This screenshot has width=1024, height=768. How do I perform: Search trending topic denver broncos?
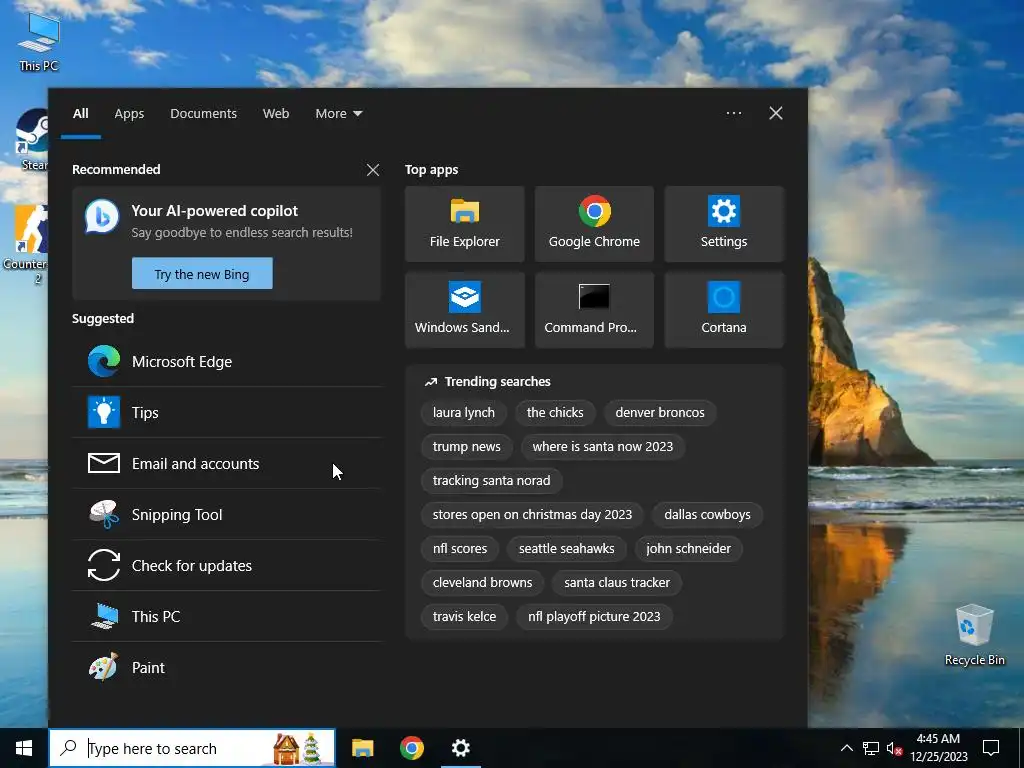[660, 413]
